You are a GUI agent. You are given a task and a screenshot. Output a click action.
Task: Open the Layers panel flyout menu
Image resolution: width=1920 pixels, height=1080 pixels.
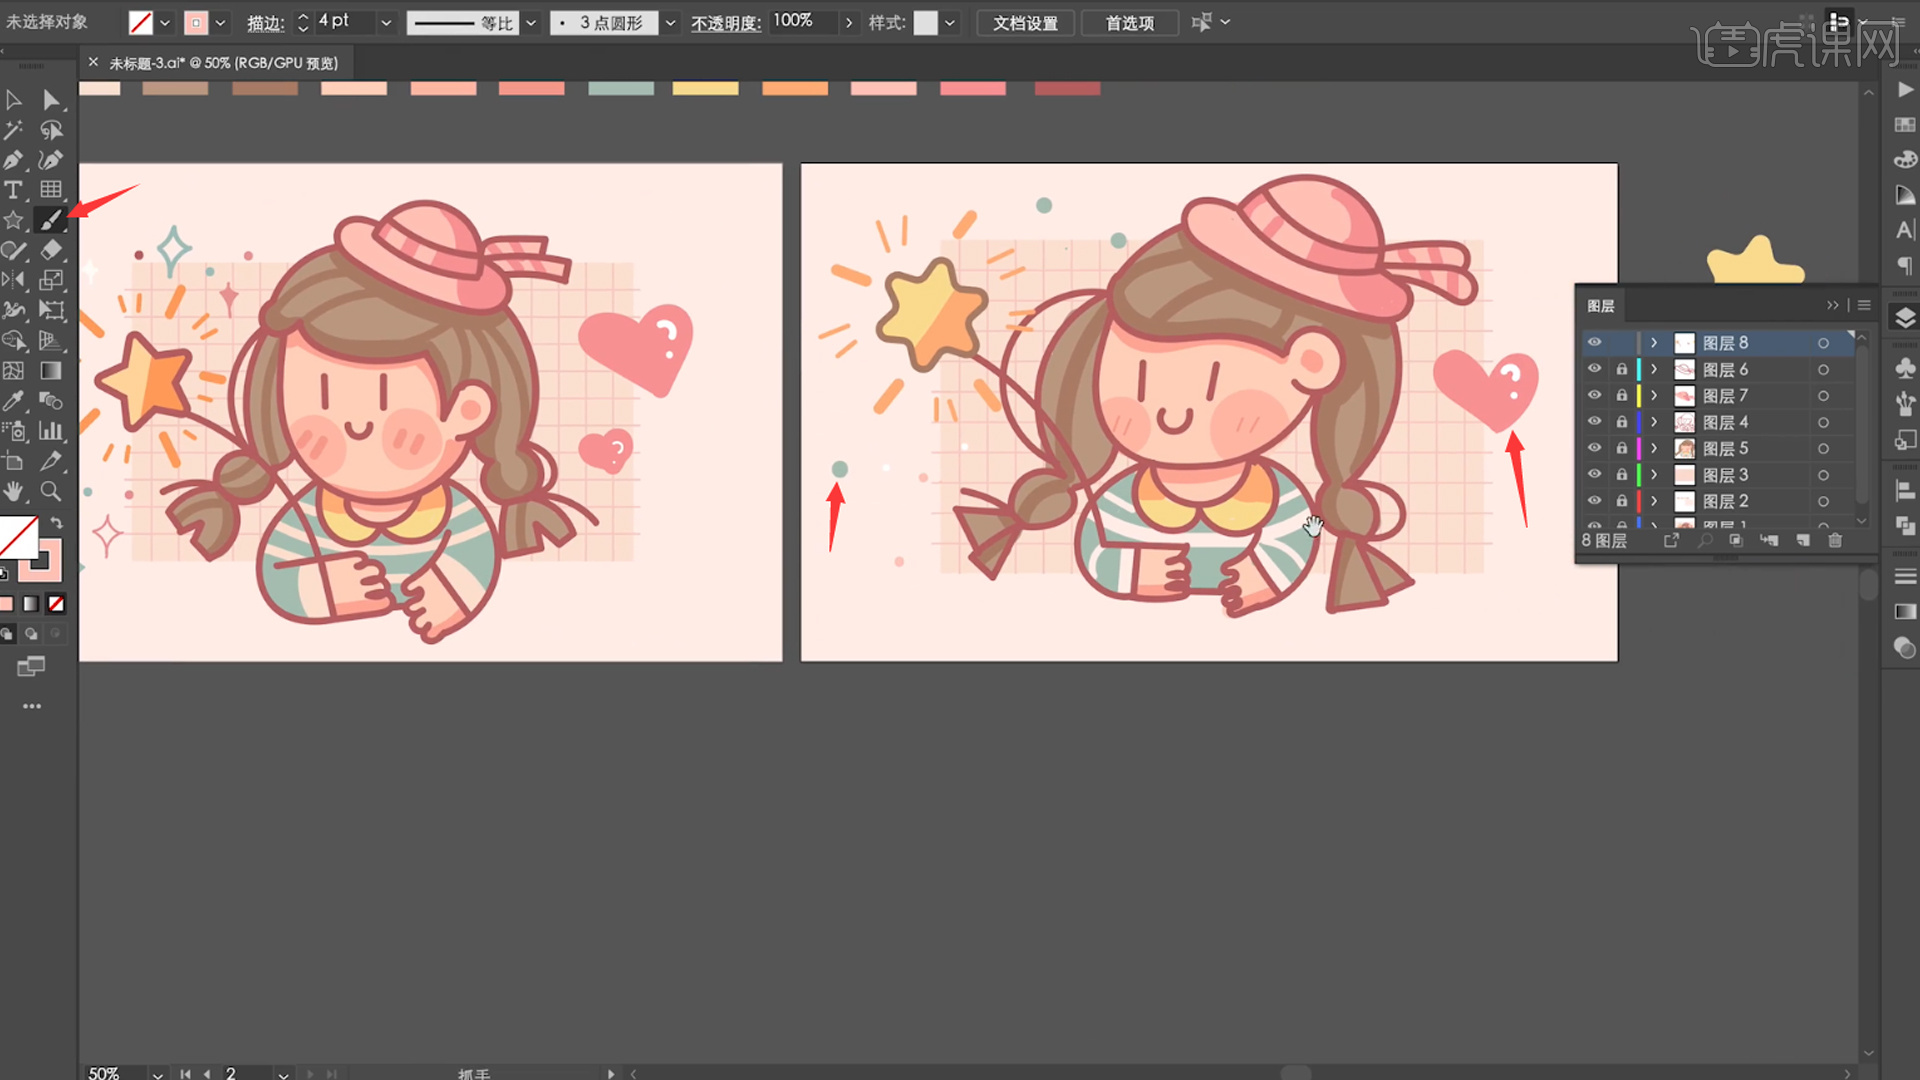[x=1864, y=305]
